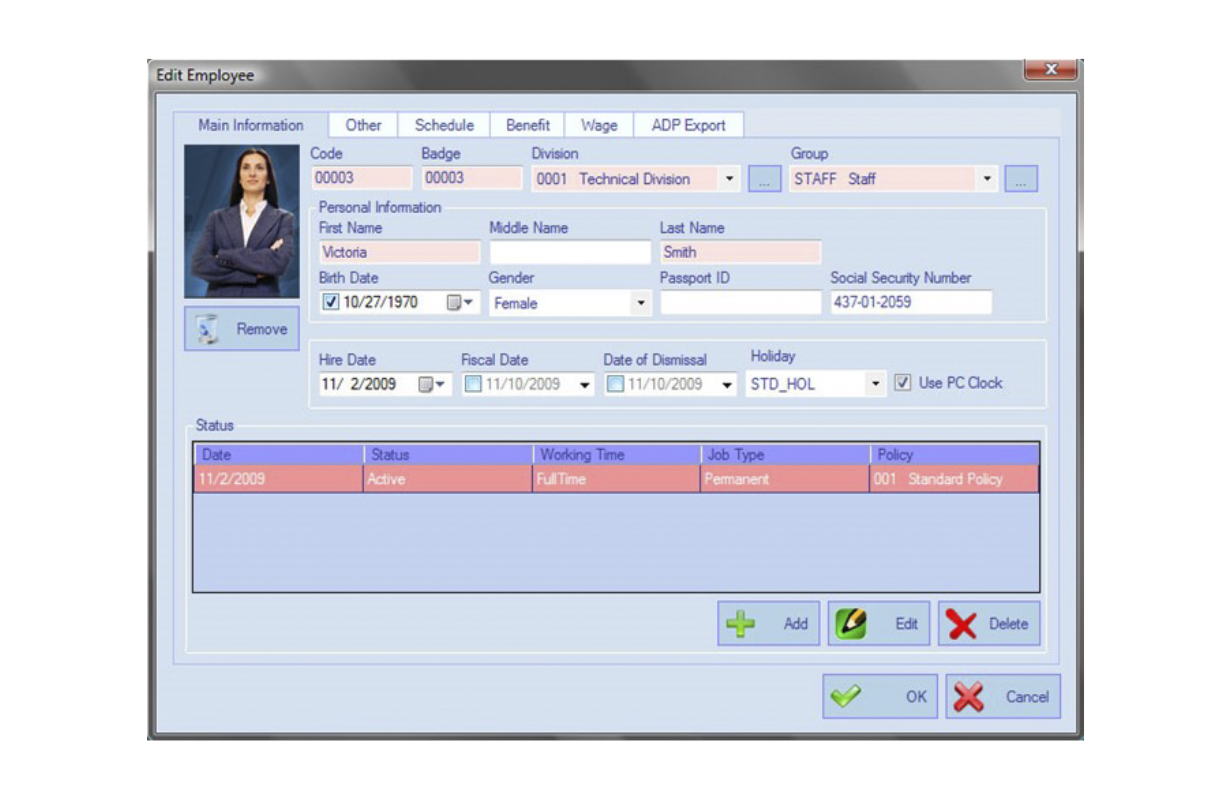Toggle the Use PC Clock checkbox
Image resolution: width=1232 pixels, height=800 pixels.
coord(903,383)
